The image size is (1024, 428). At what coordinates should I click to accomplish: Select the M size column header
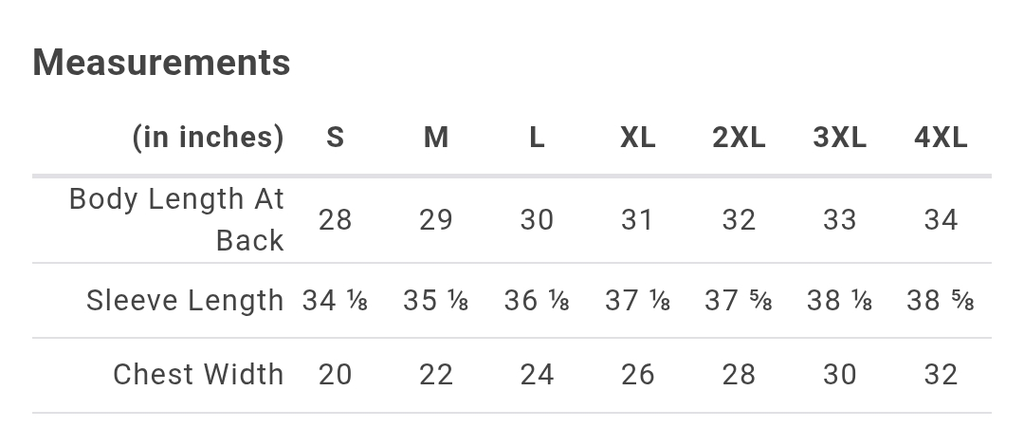(x=436, y=138)
